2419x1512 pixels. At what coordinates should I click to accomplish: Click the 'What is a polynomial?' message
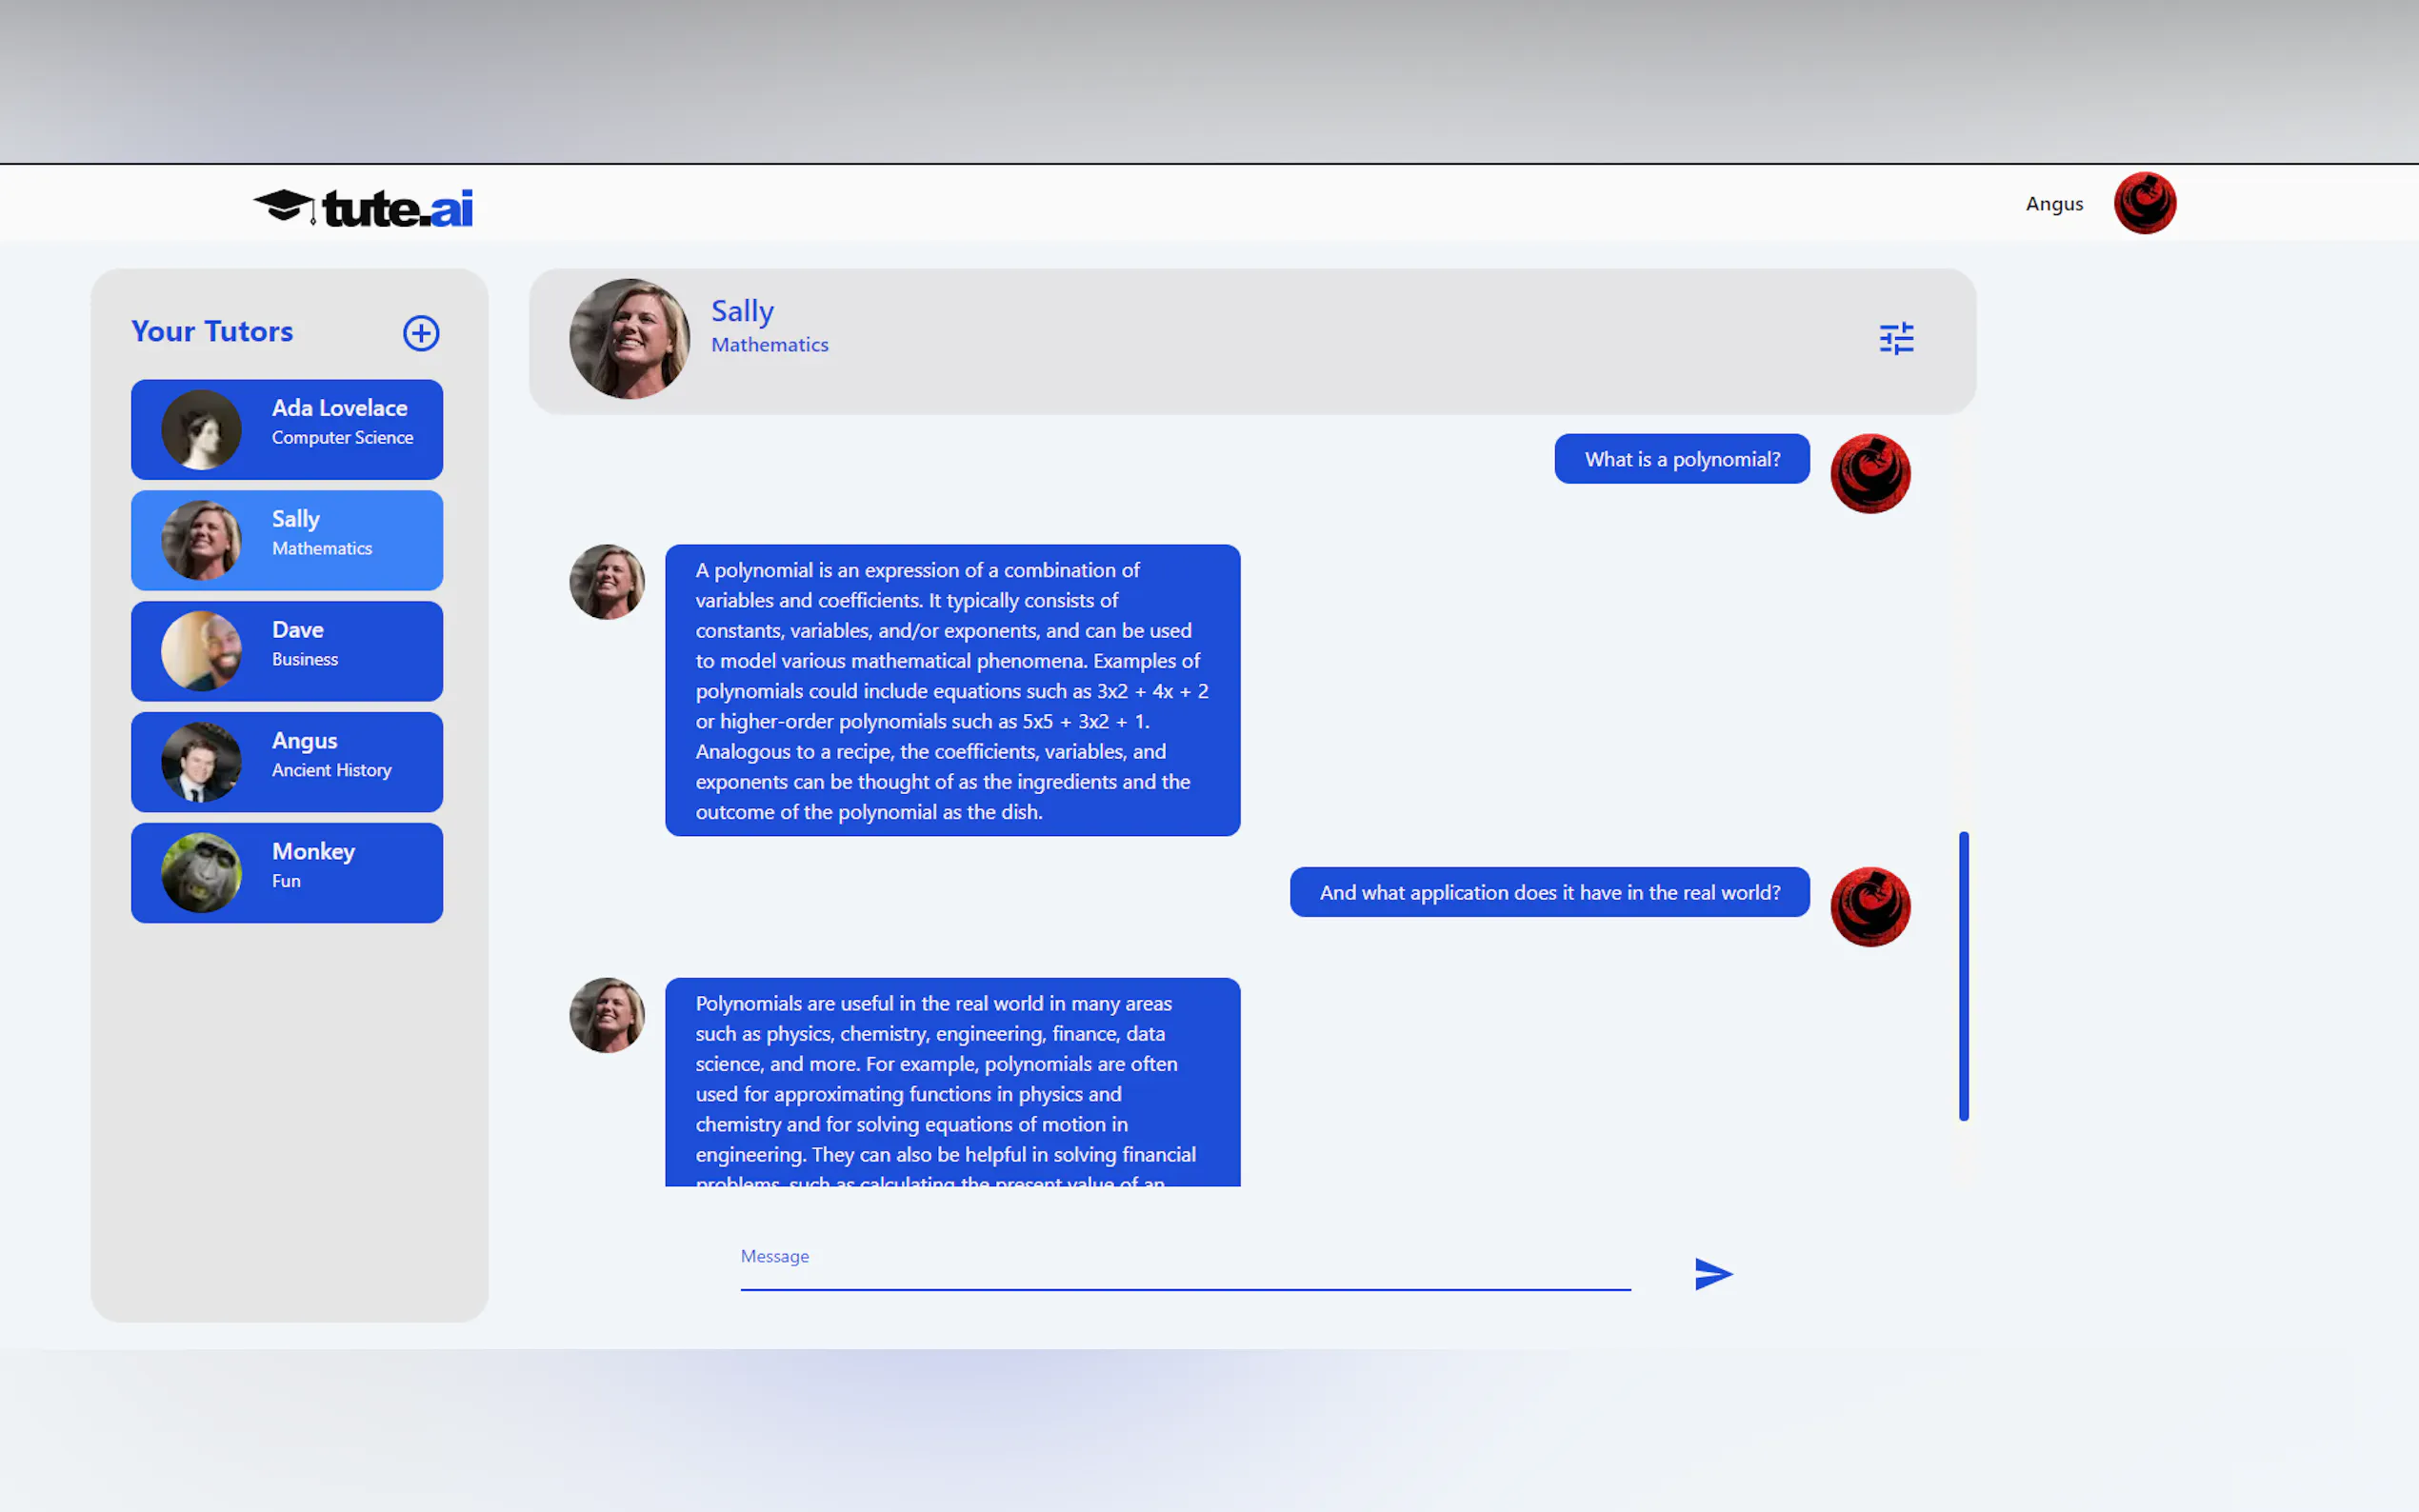(1682, 459)
